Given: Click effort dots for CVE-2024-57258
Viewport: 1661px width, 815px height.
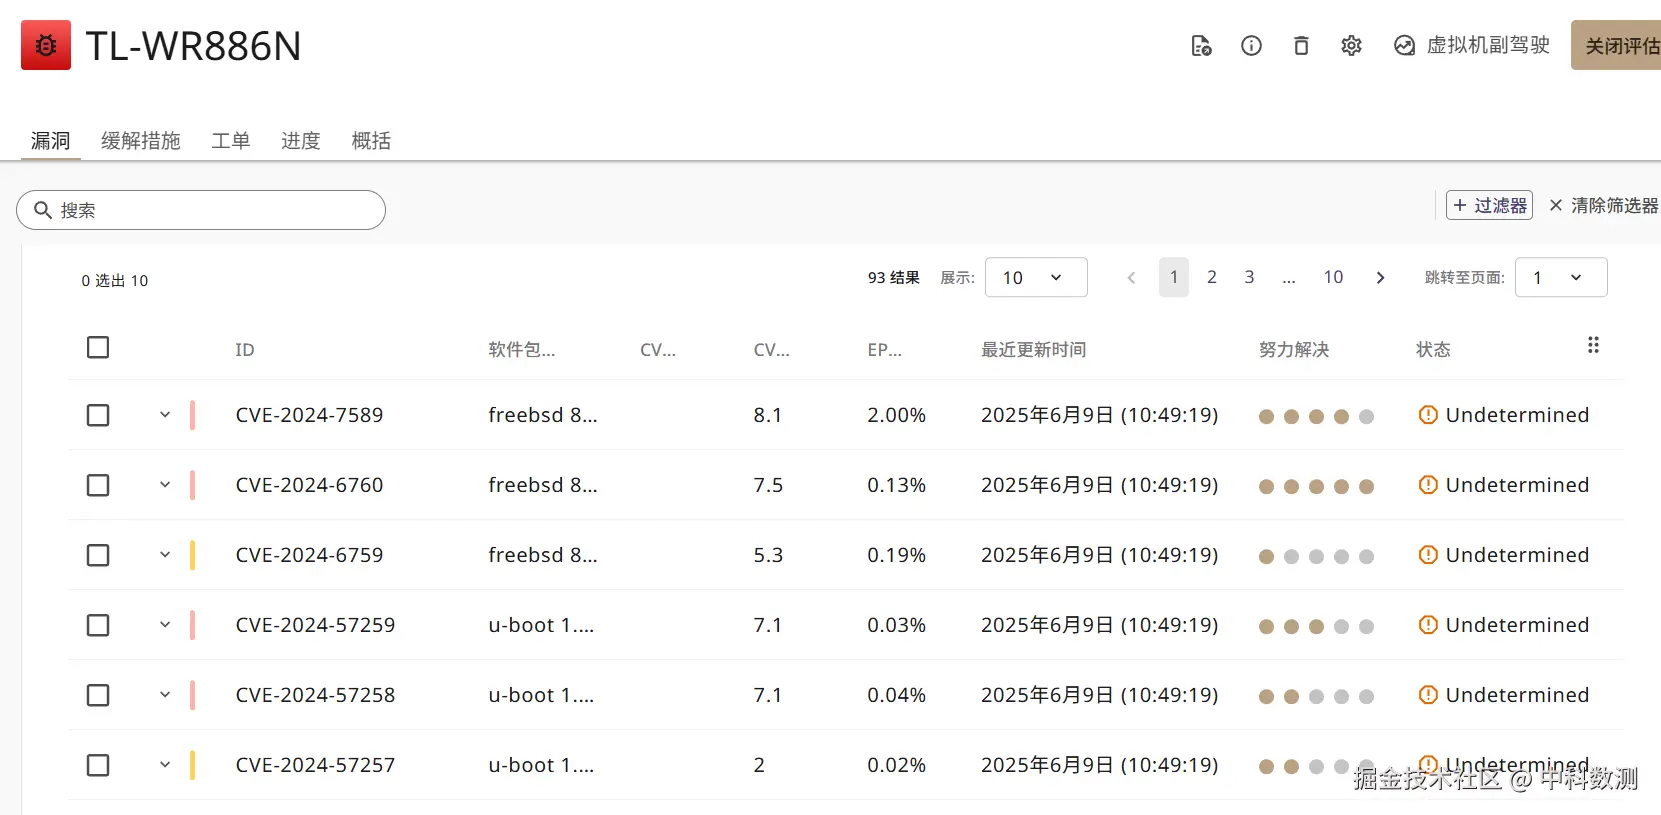Looking at the screenshot, I should (x=1316, y=696).
